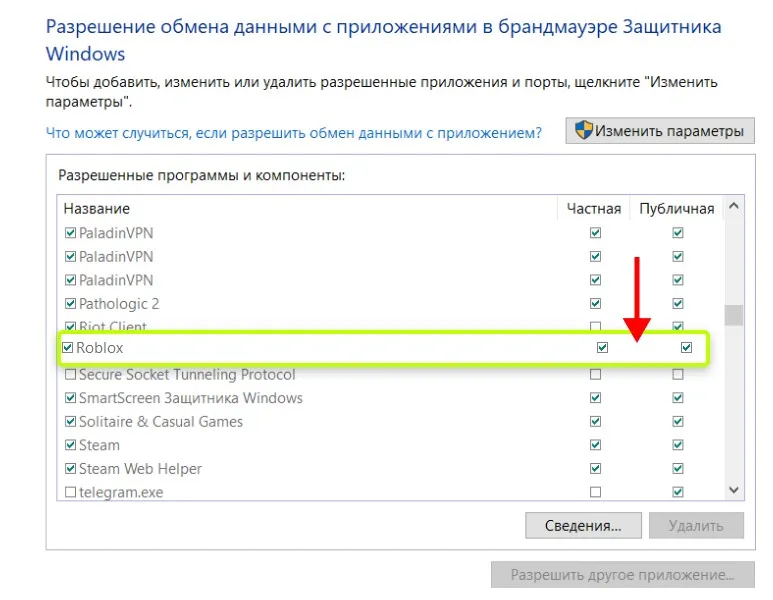Image resolution: width=773 pixels, height=600 pixels.
Task: Toggle Solitaire & Casual Games Частная checkbox
Action: (596, 422)
